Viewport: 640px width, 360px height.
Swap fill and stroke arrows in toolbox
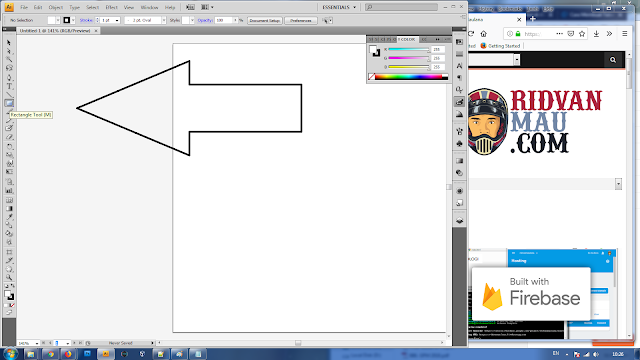[x=13, y=286]
